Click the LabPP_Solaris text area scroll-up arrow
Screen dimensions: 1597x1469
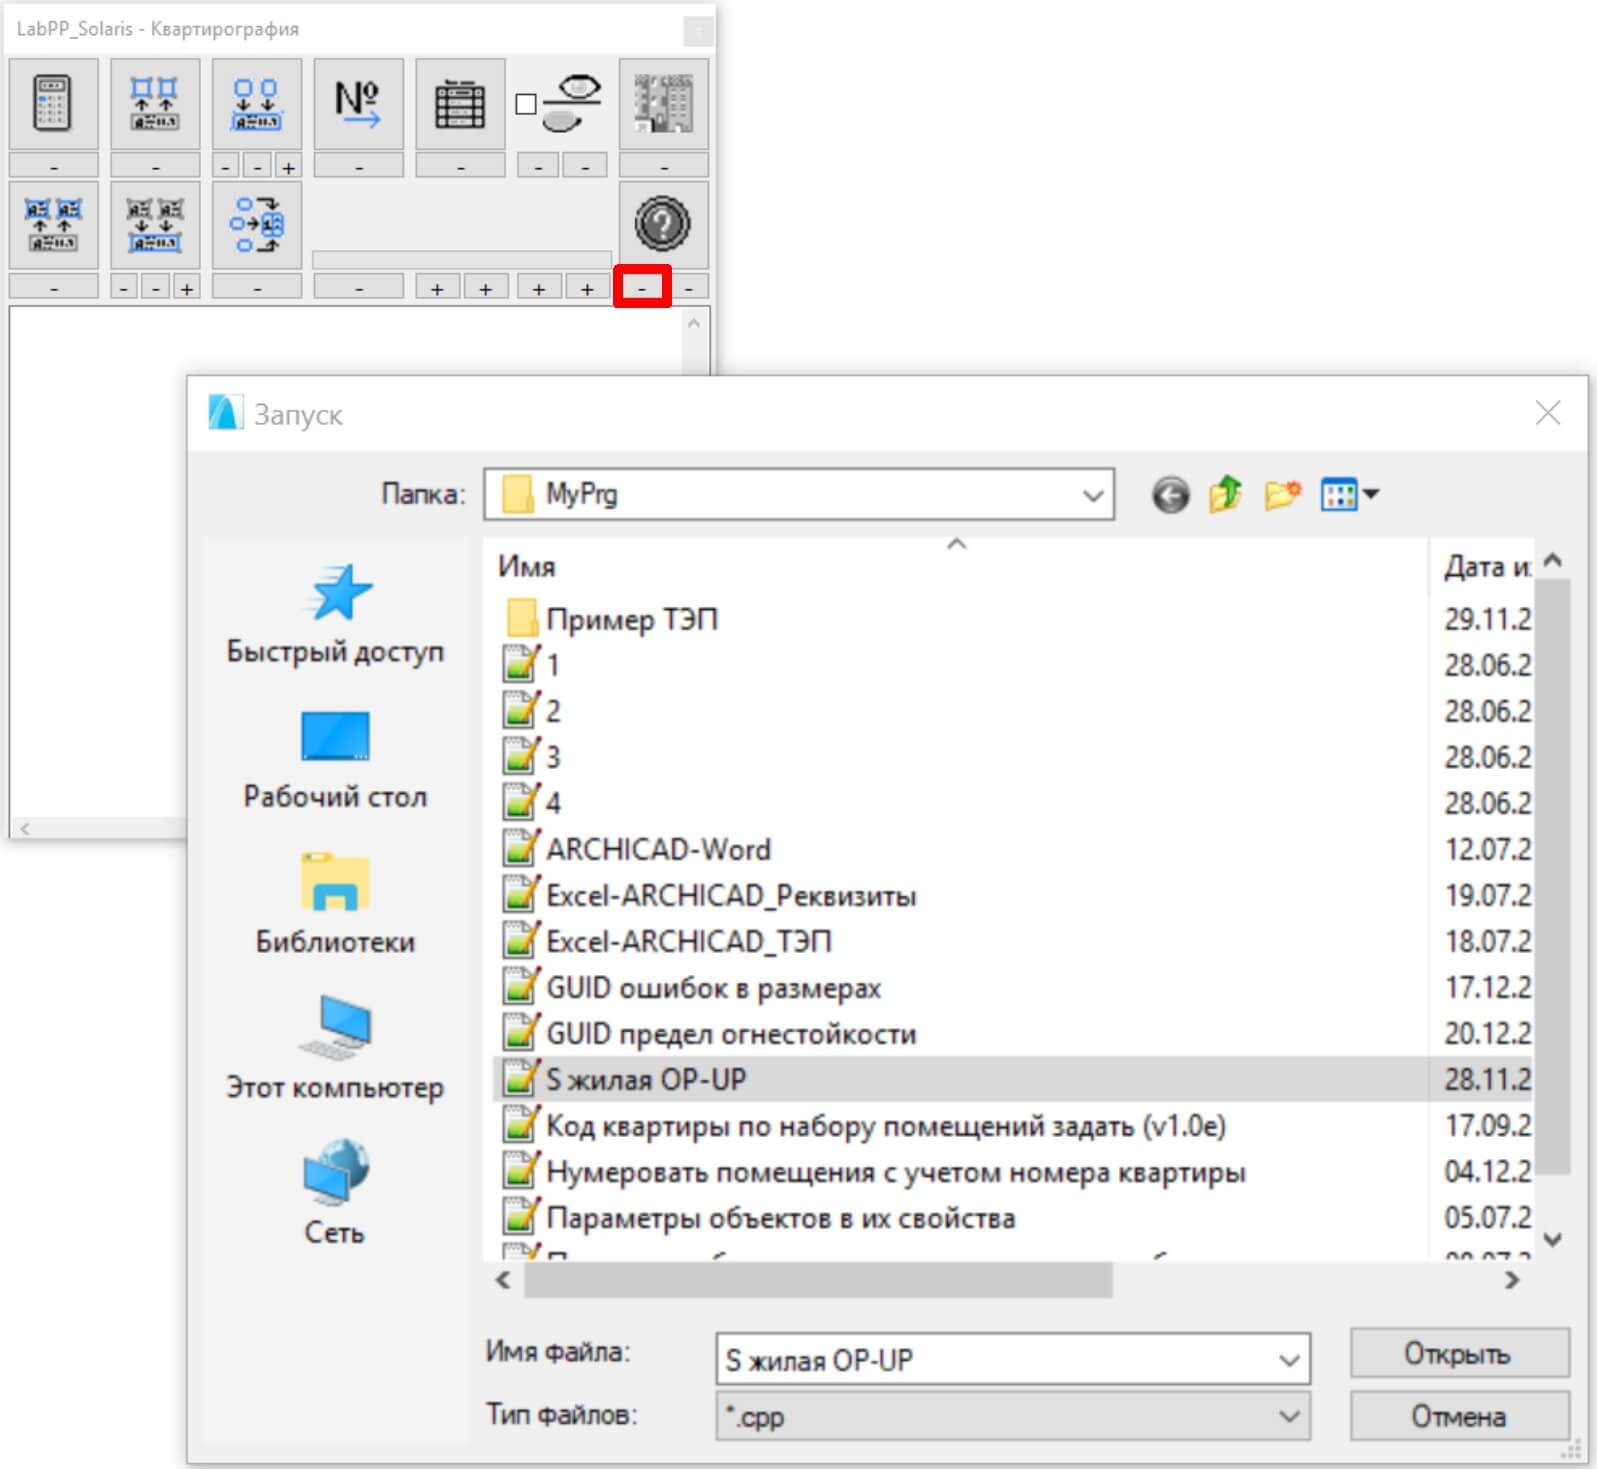coord(695,323)
